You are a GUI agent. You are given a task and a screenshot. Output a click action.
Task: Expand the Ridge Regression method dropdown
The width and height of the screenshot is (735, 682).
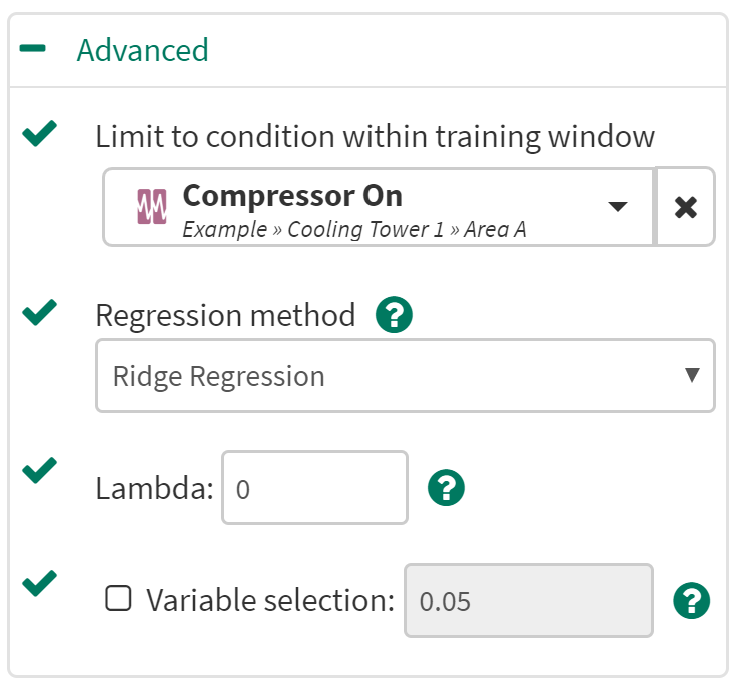coord(405,376)
